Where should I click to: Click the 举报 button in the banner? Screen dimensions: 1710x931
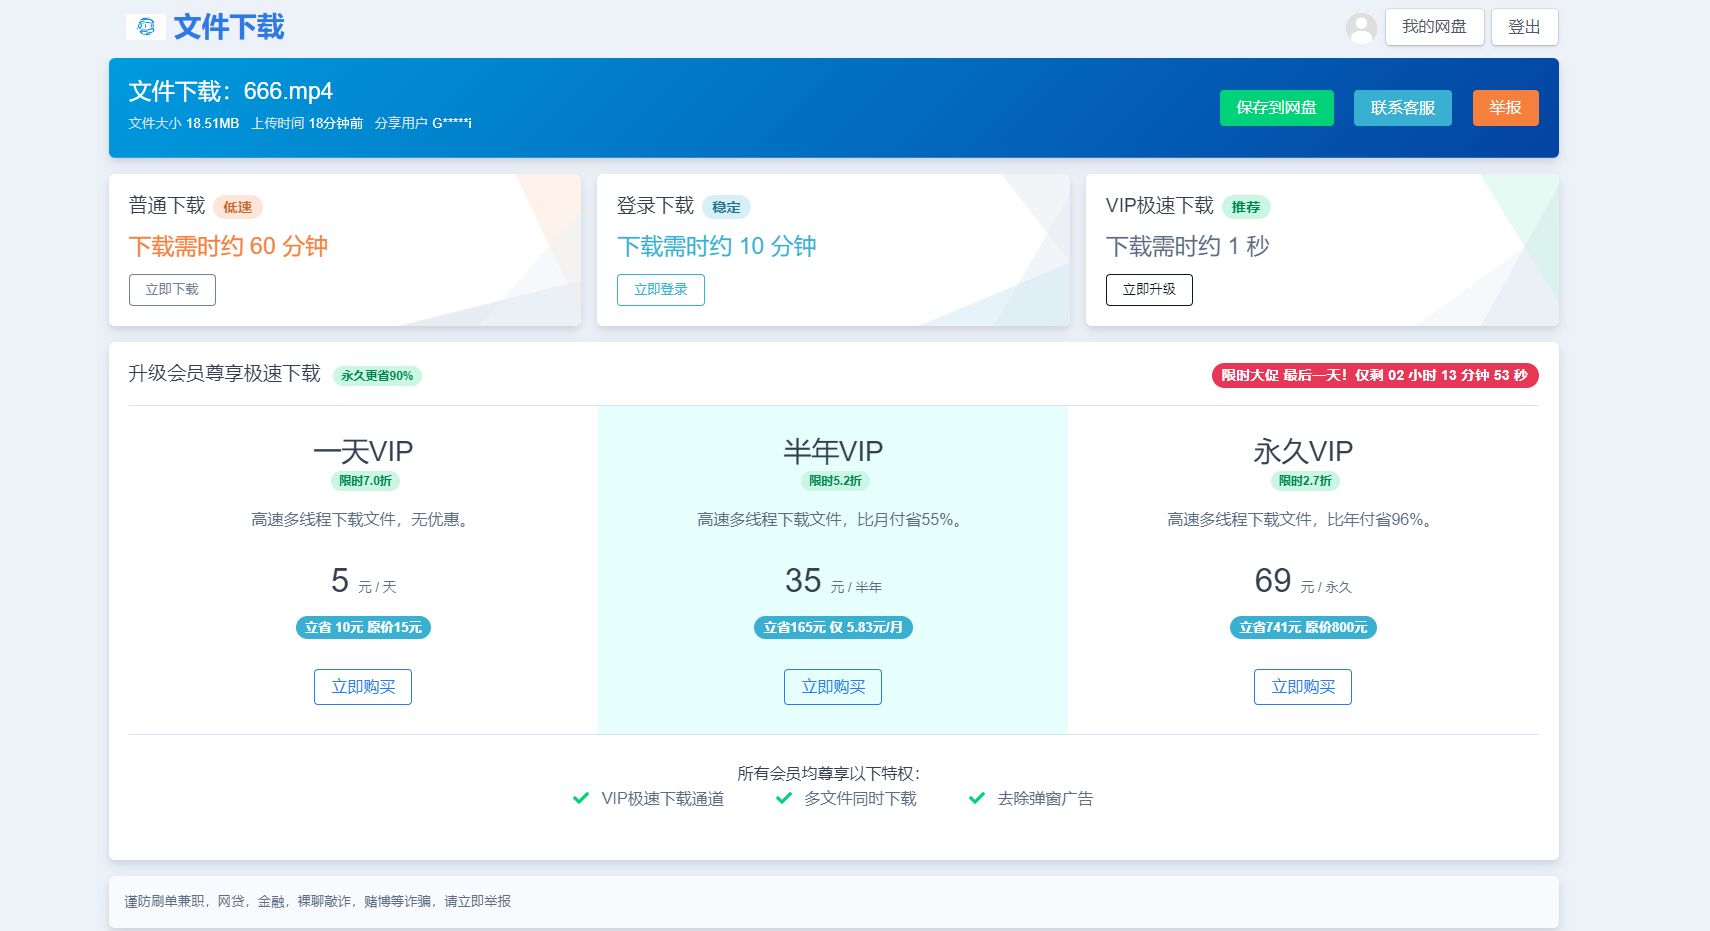pos(1505,108)
